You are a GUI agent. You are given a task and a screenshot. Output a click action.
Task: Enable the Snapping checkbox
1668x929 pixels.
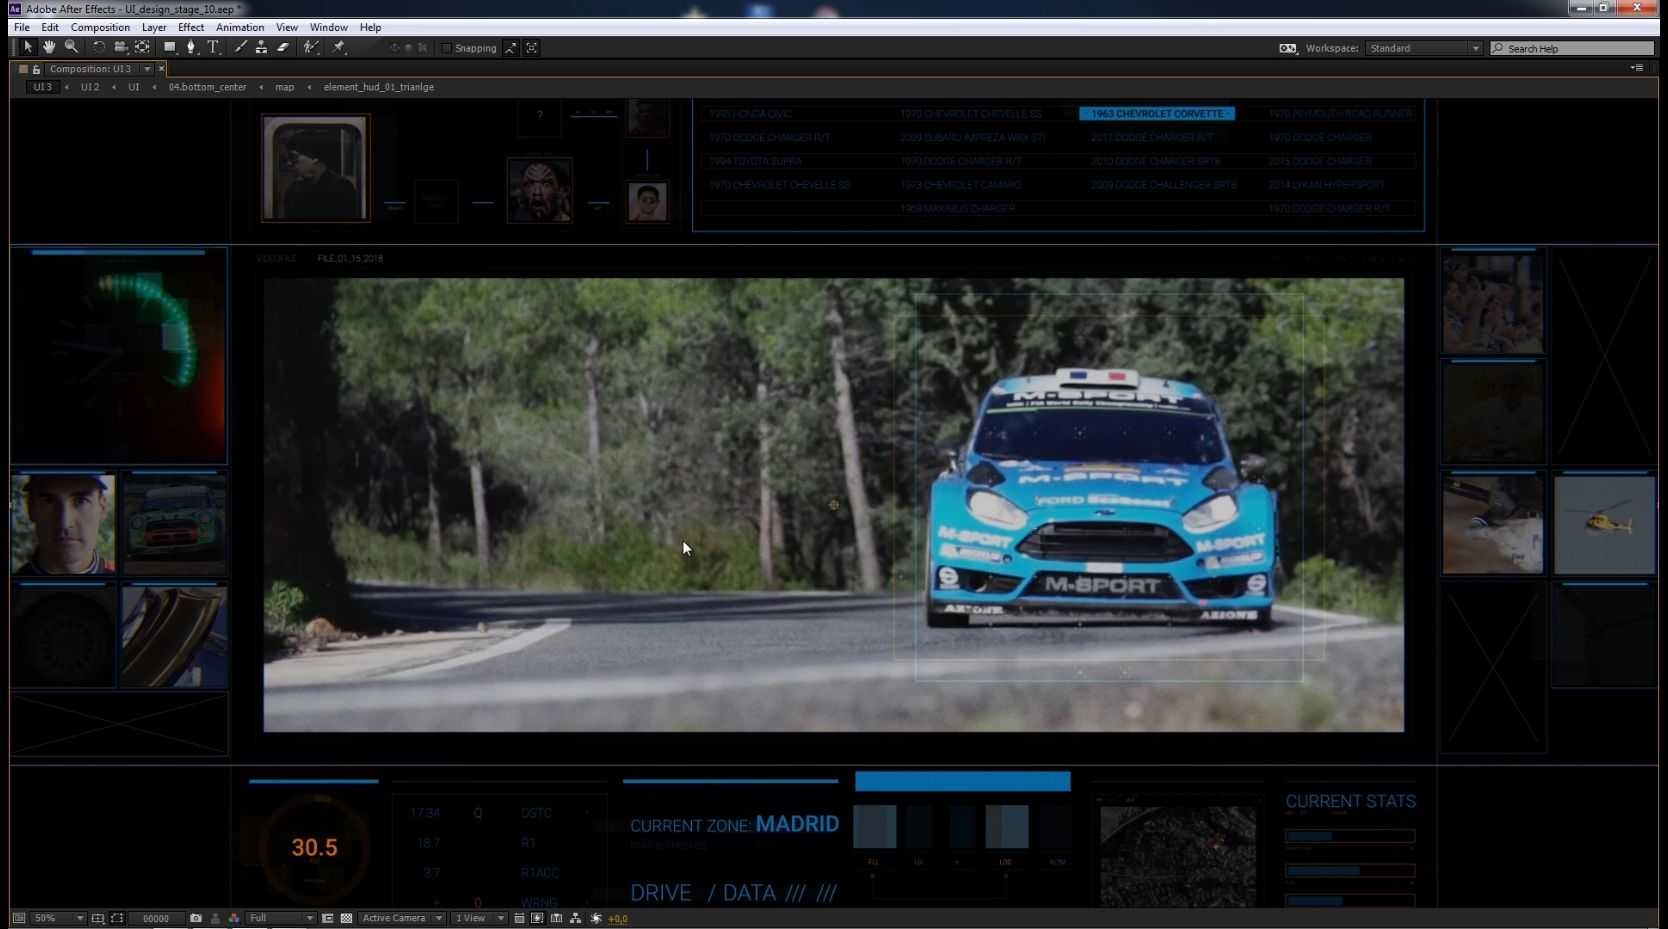[447, 48]
